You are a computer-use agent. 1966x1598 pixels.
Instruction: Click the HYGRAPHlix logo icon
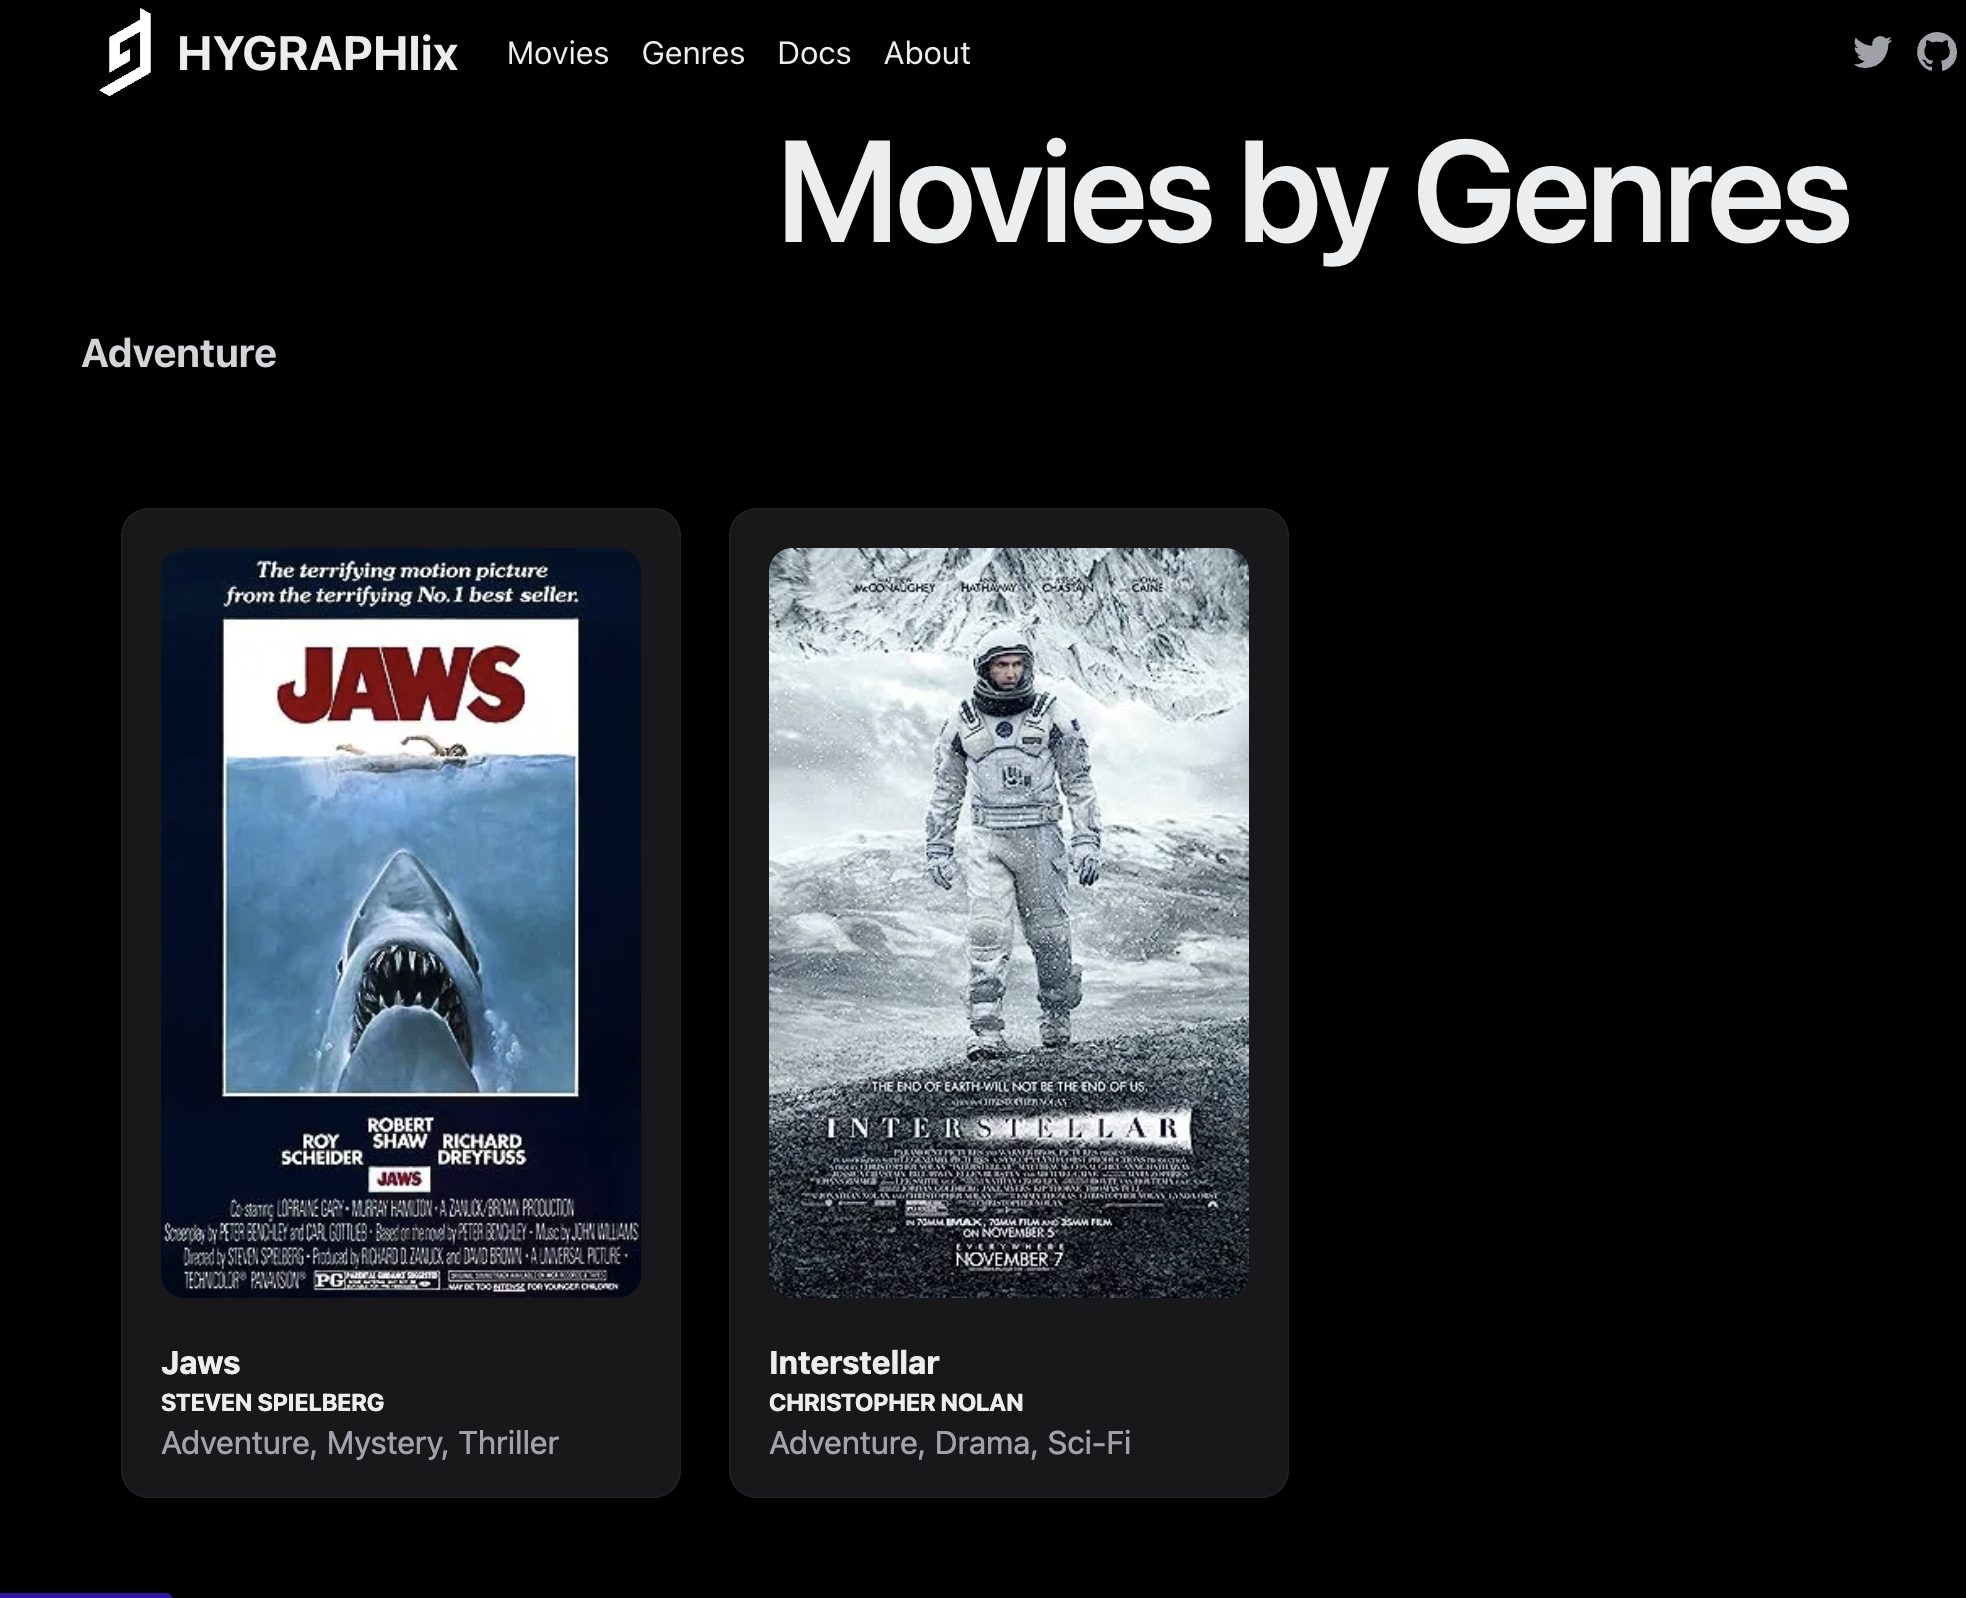[x=126, y=52]
